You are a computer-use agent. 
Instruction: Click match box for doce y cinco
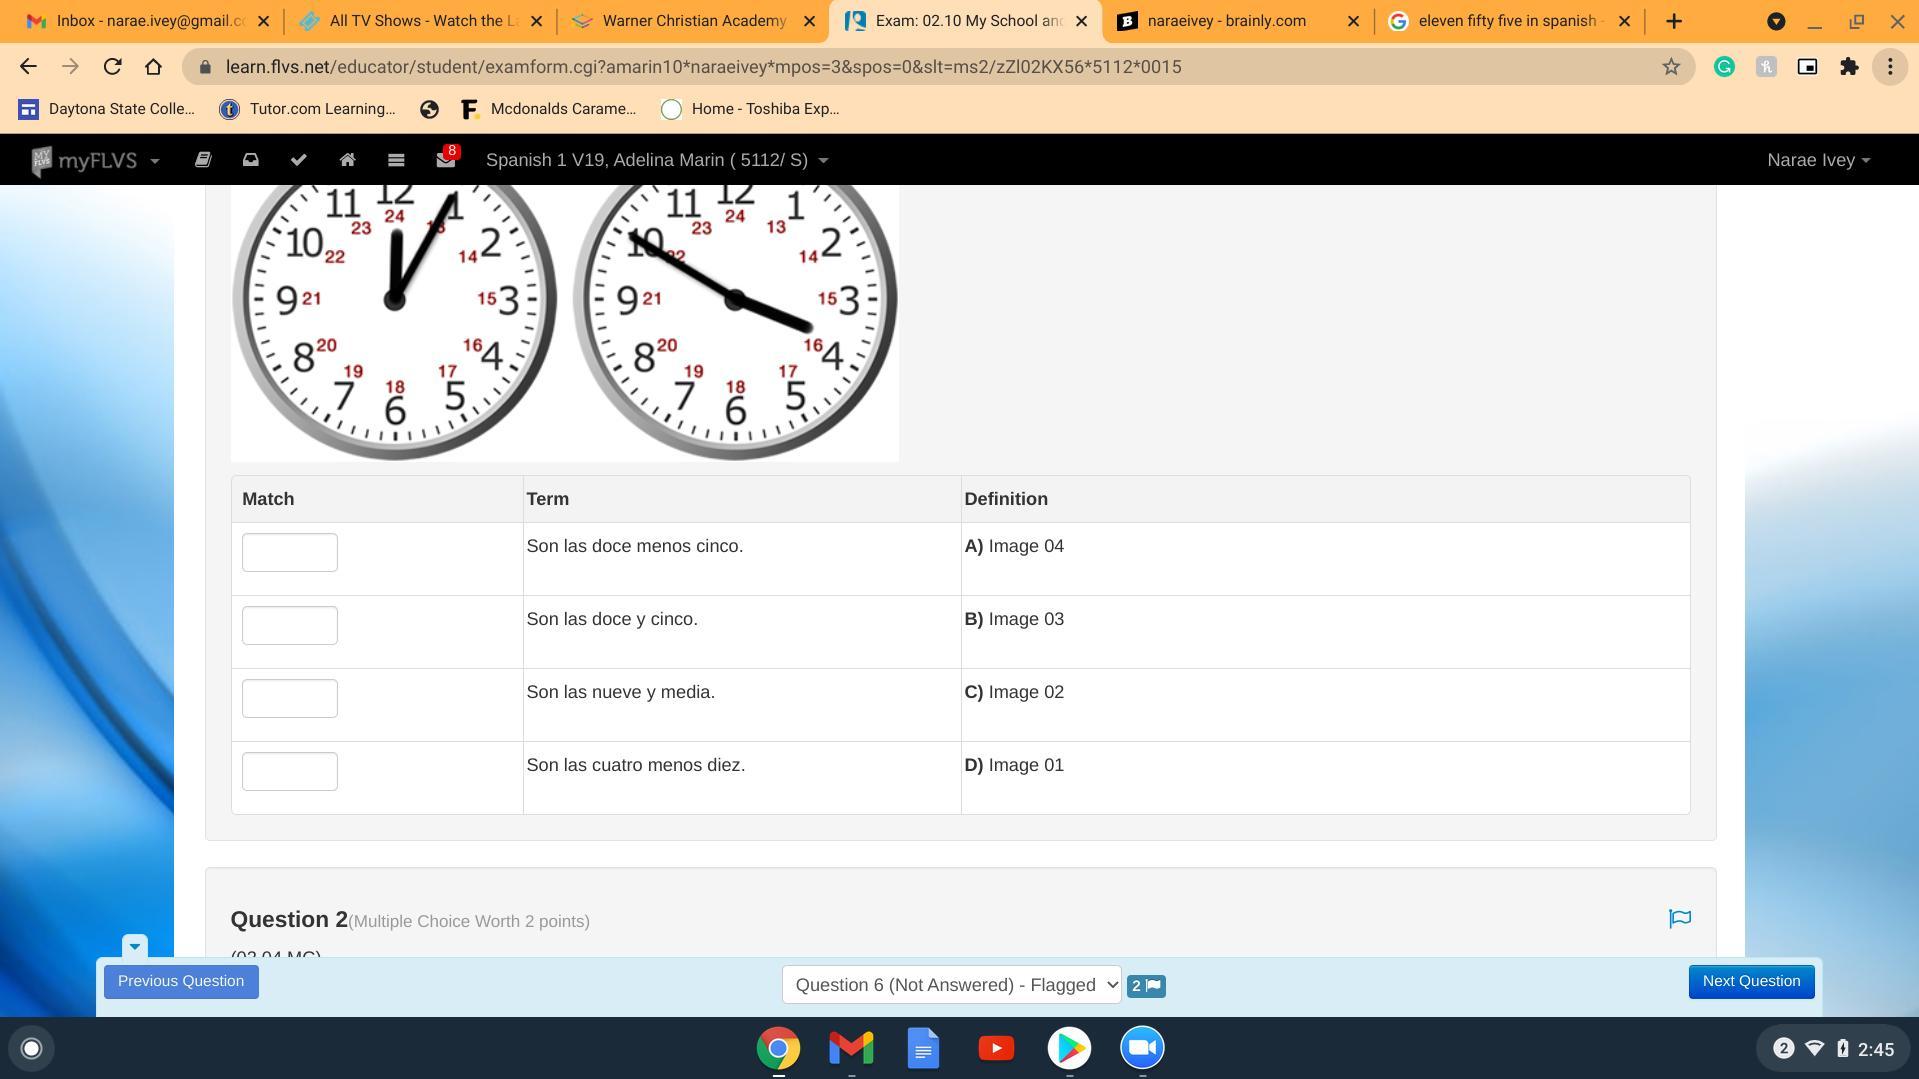coord(290,625)
